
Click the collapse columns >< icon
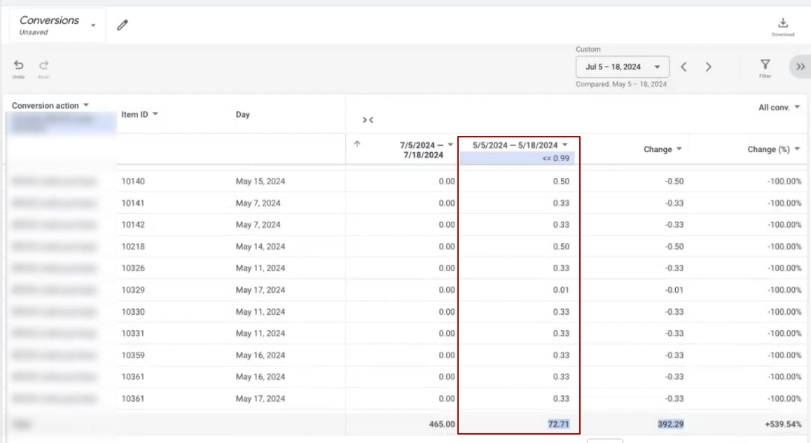click(x=367, y=120)
